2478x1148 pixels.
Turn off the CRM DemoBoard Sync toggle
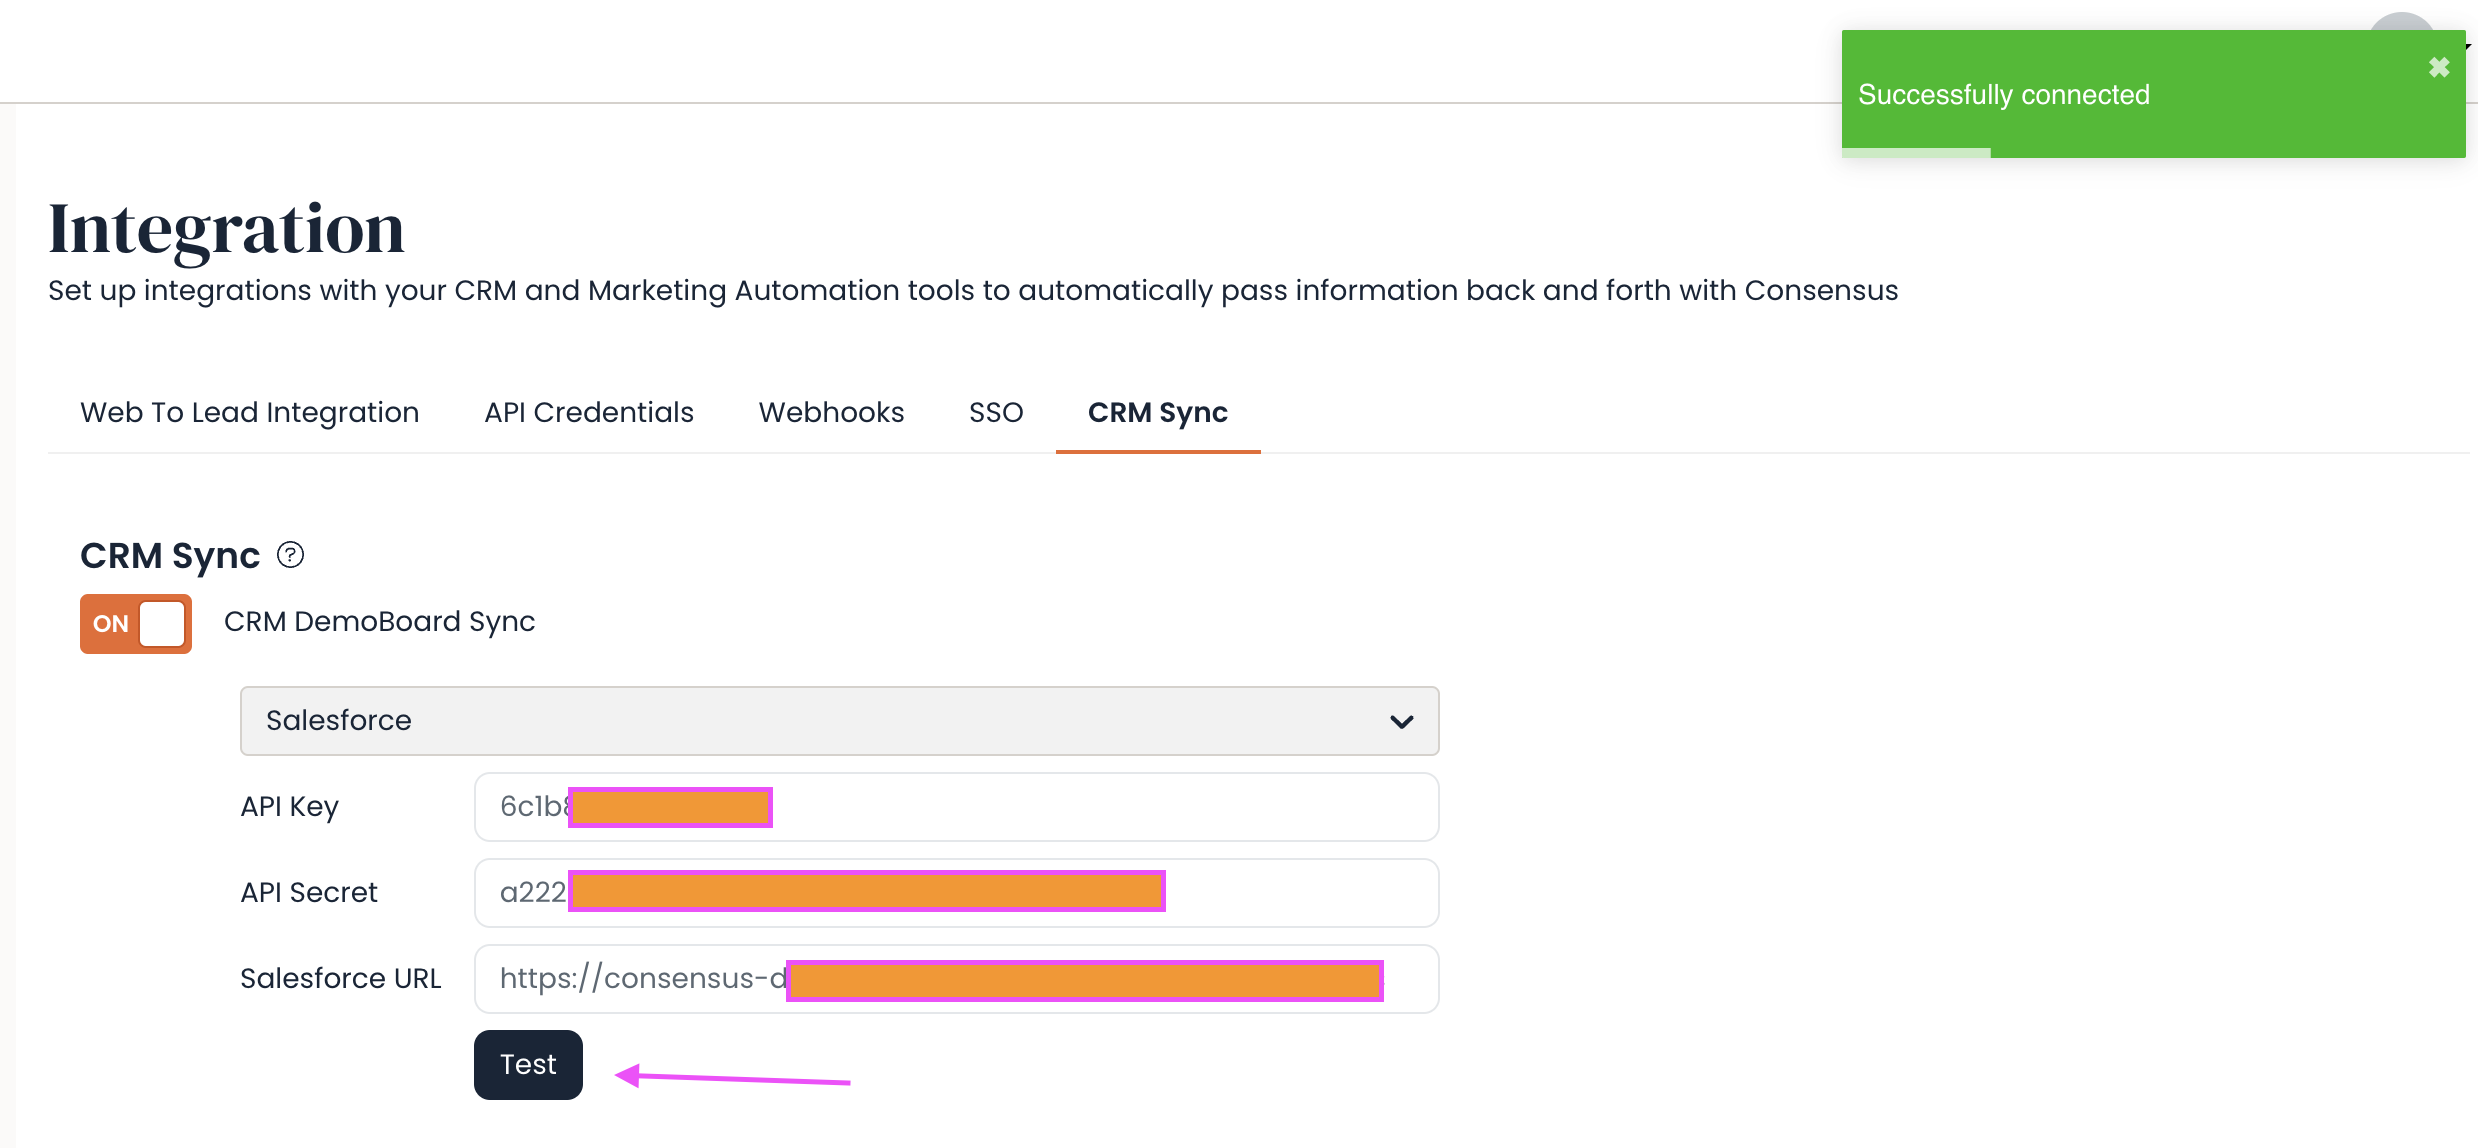135,623
